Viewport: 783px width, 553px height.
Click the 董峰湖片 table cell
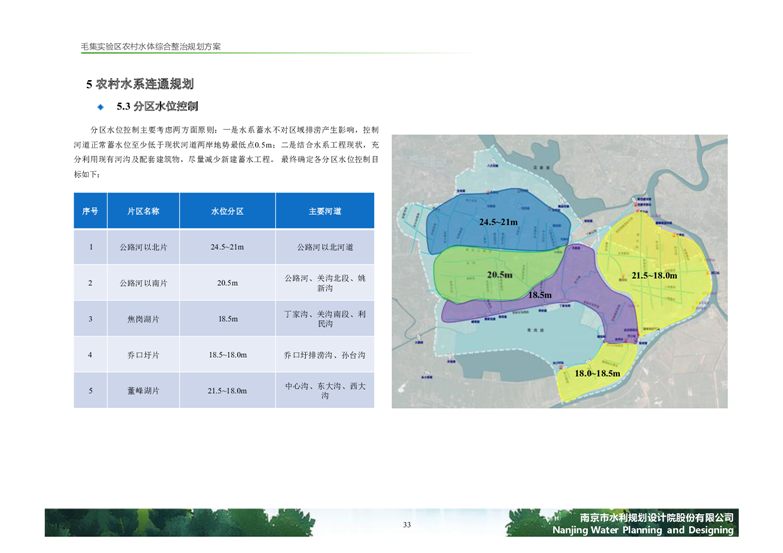[x=143, y=391]
